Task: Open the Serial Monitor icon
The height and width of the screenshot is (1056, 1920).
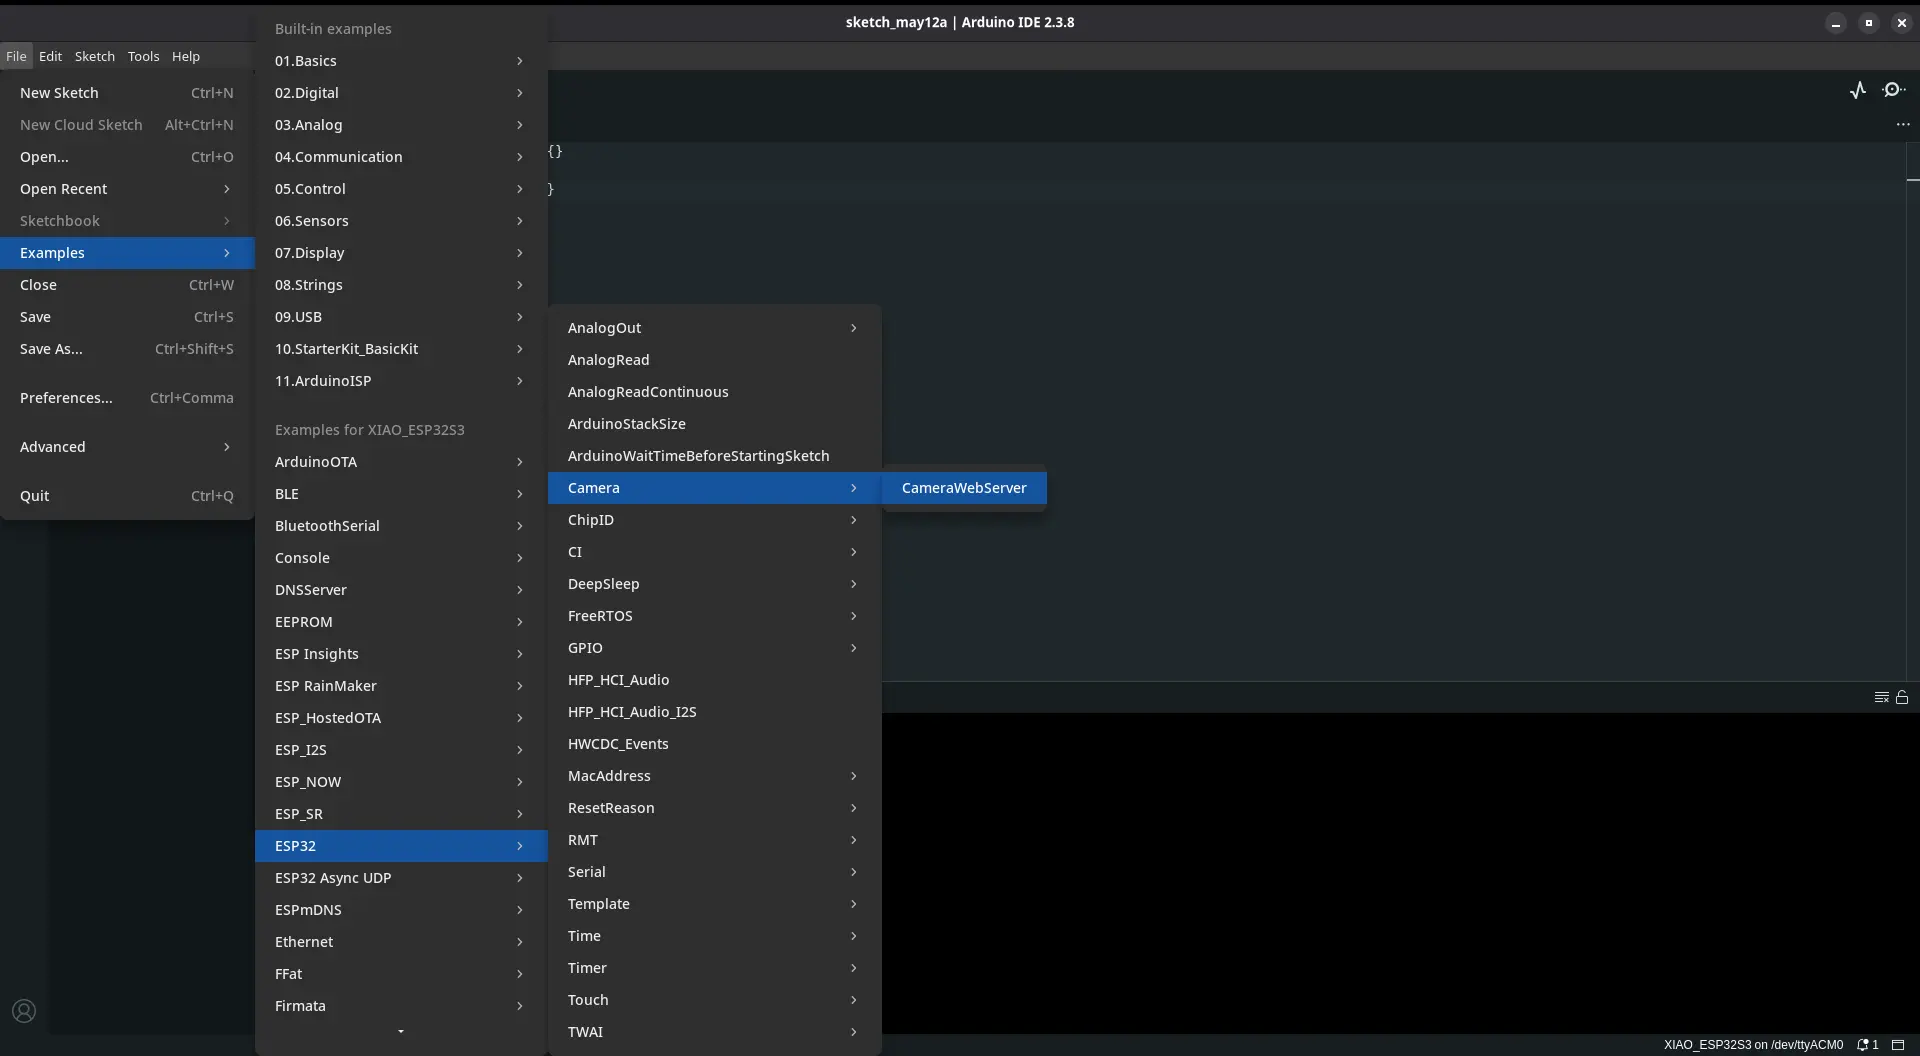Action: coord(1893,90)
